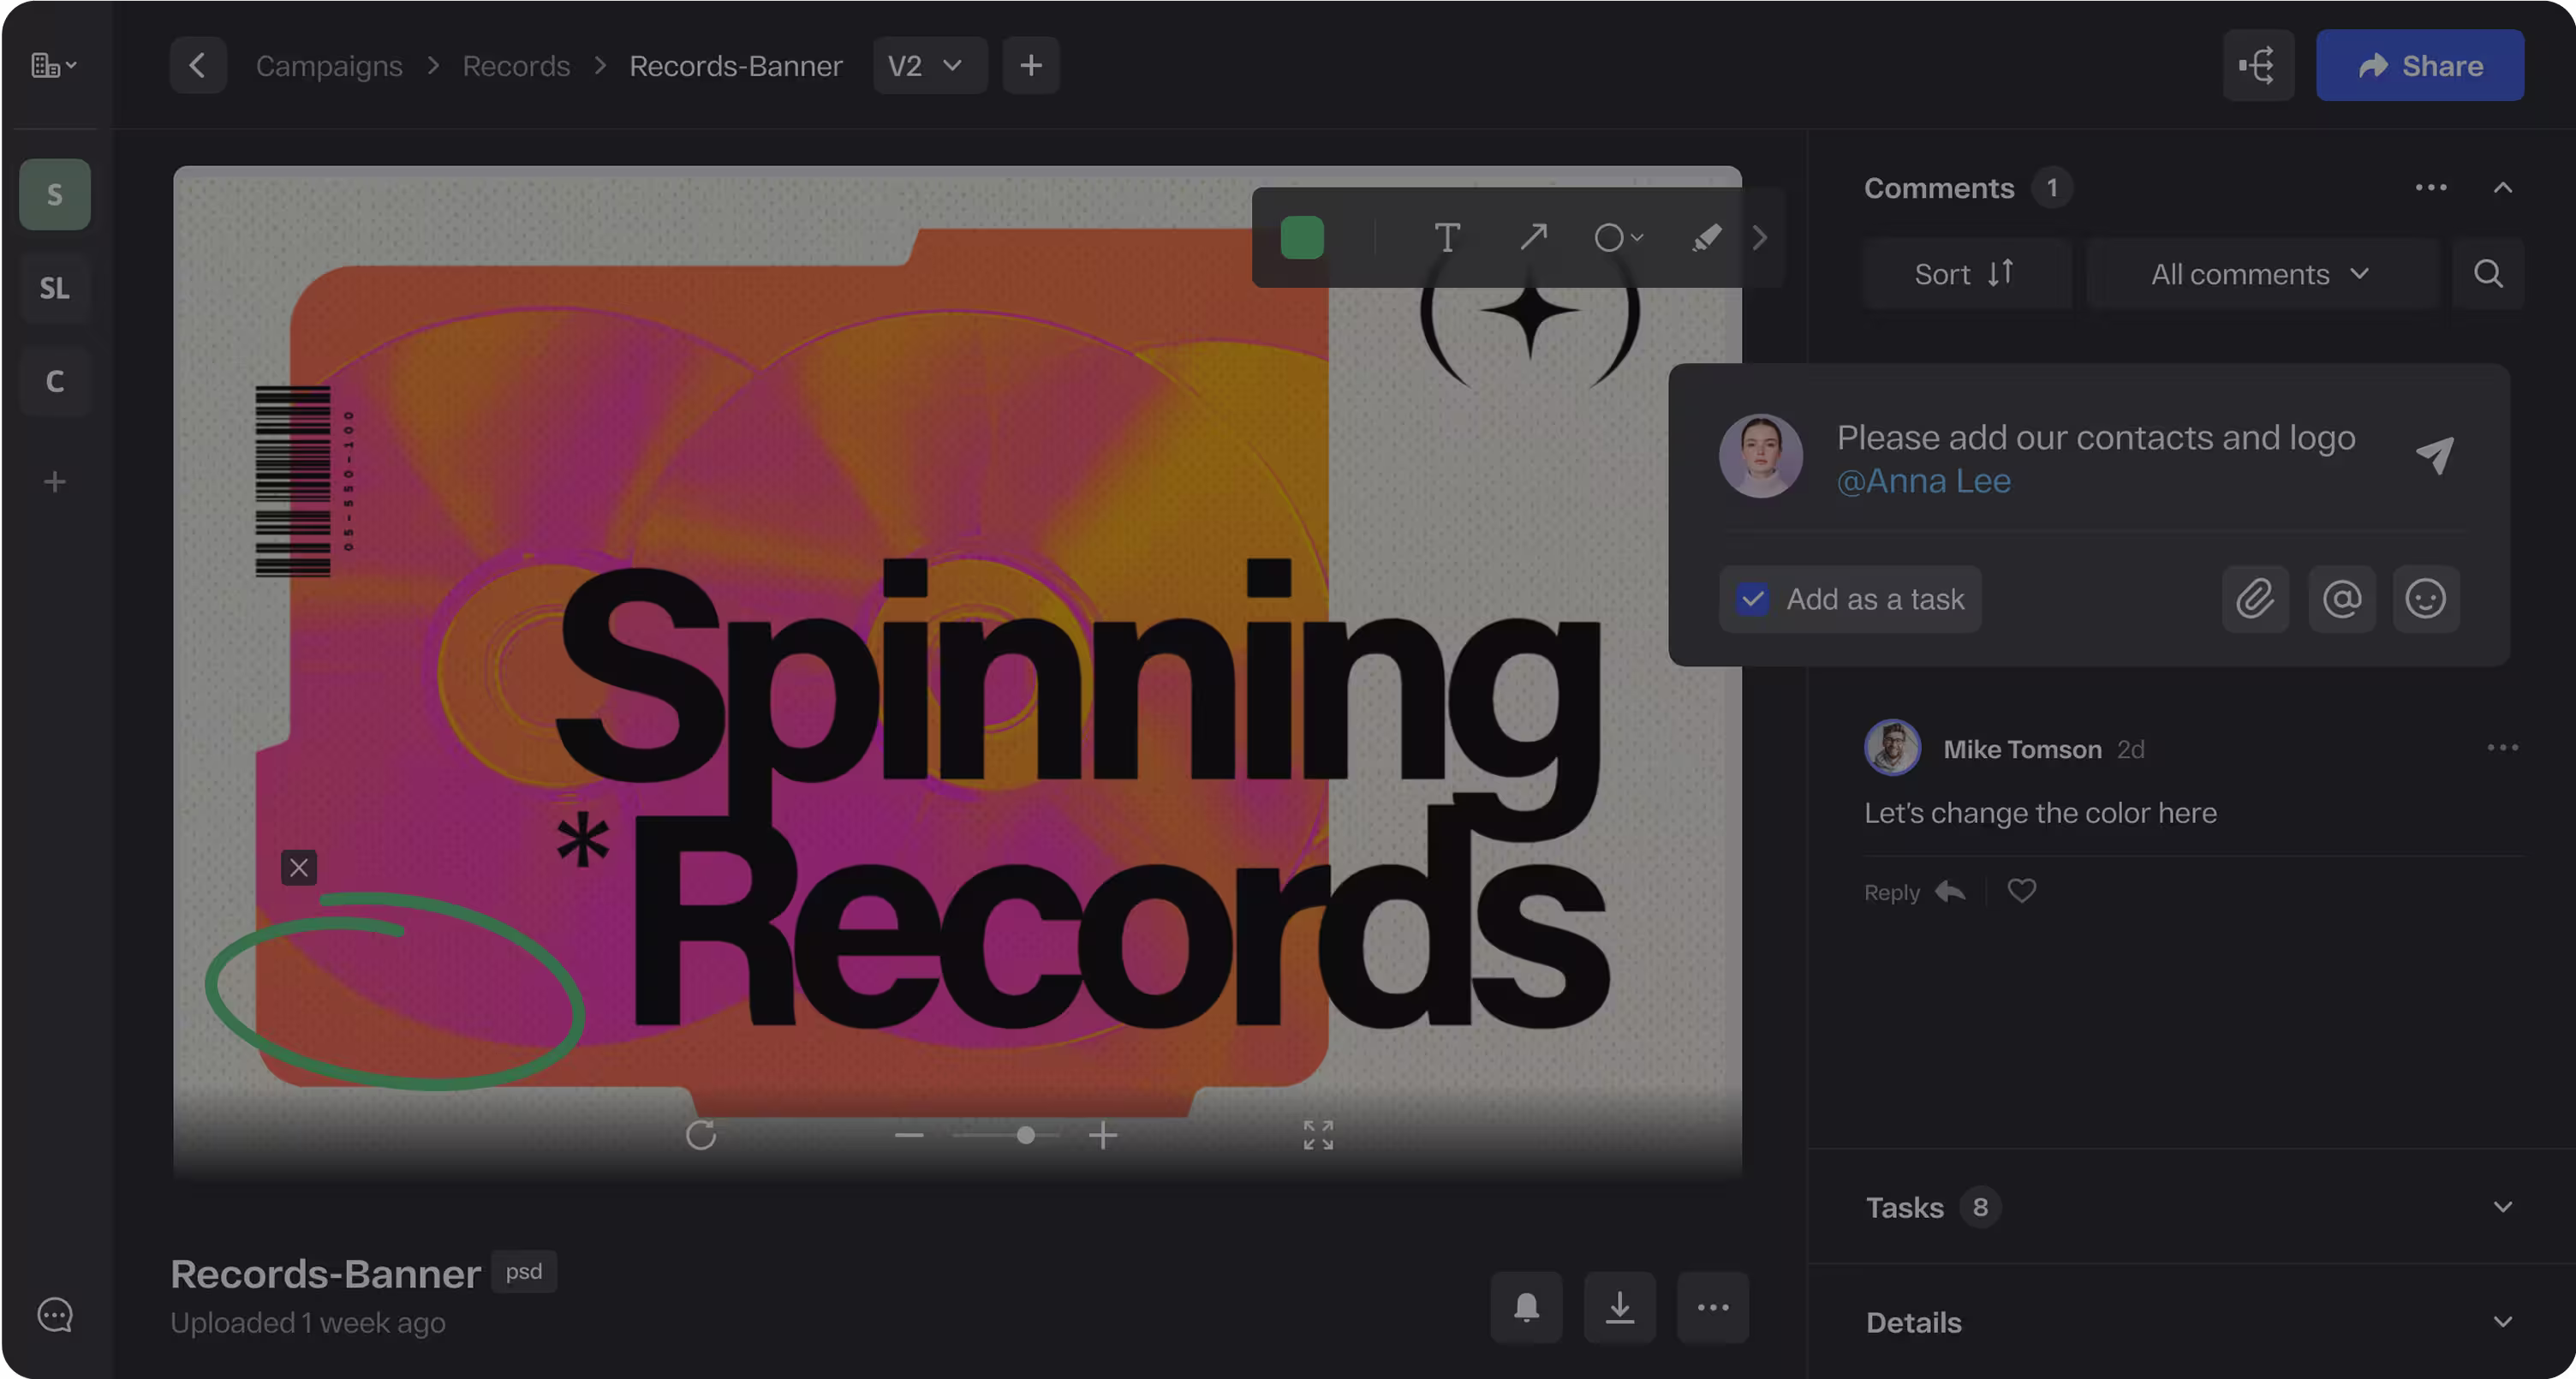The height and width of the screenshot is (1379, 2576).
Task: Select the highlighter marker tool
Action: click(1706, 238)
